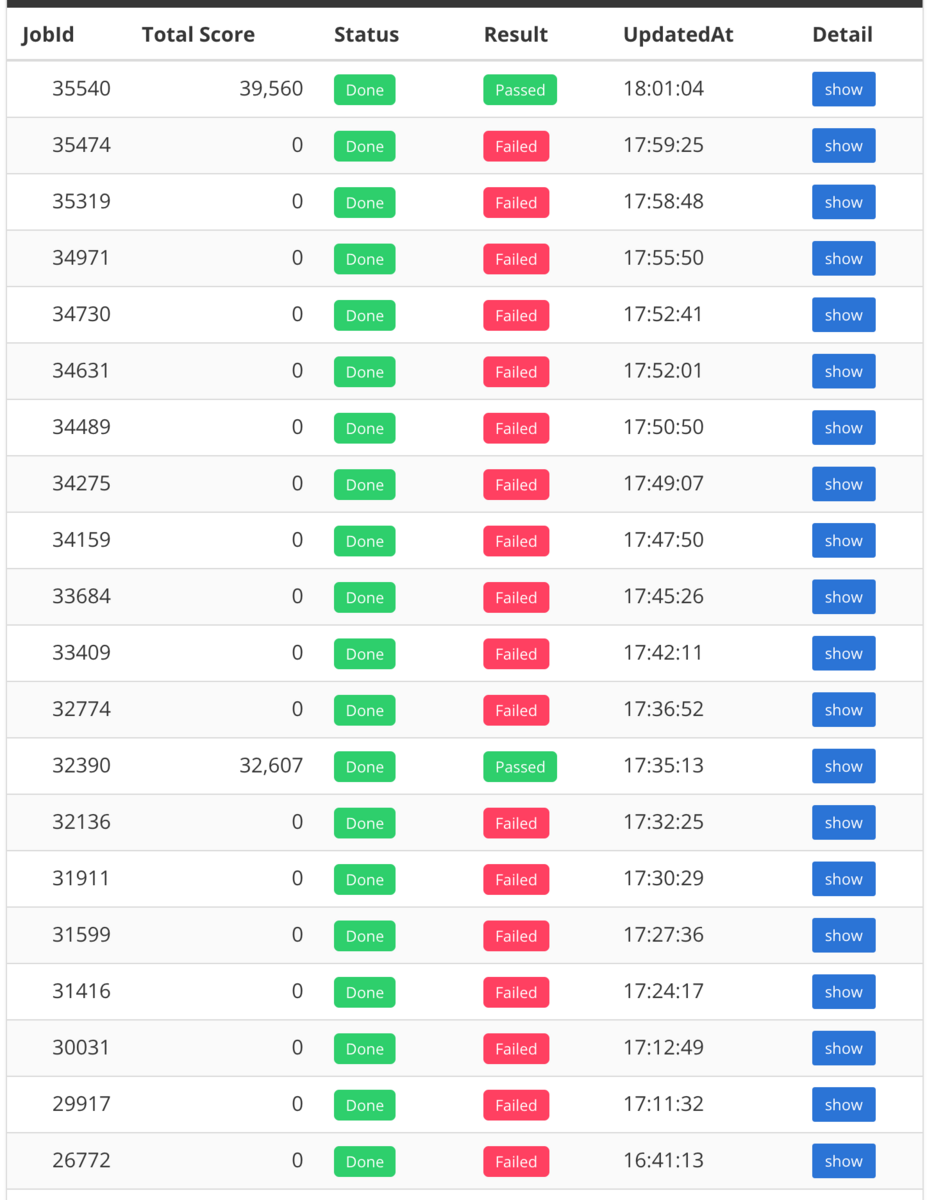The height and width of the screenshot is (1200, 927).
Task: Click show in row 33409
Action: click(x=844, y=654)
